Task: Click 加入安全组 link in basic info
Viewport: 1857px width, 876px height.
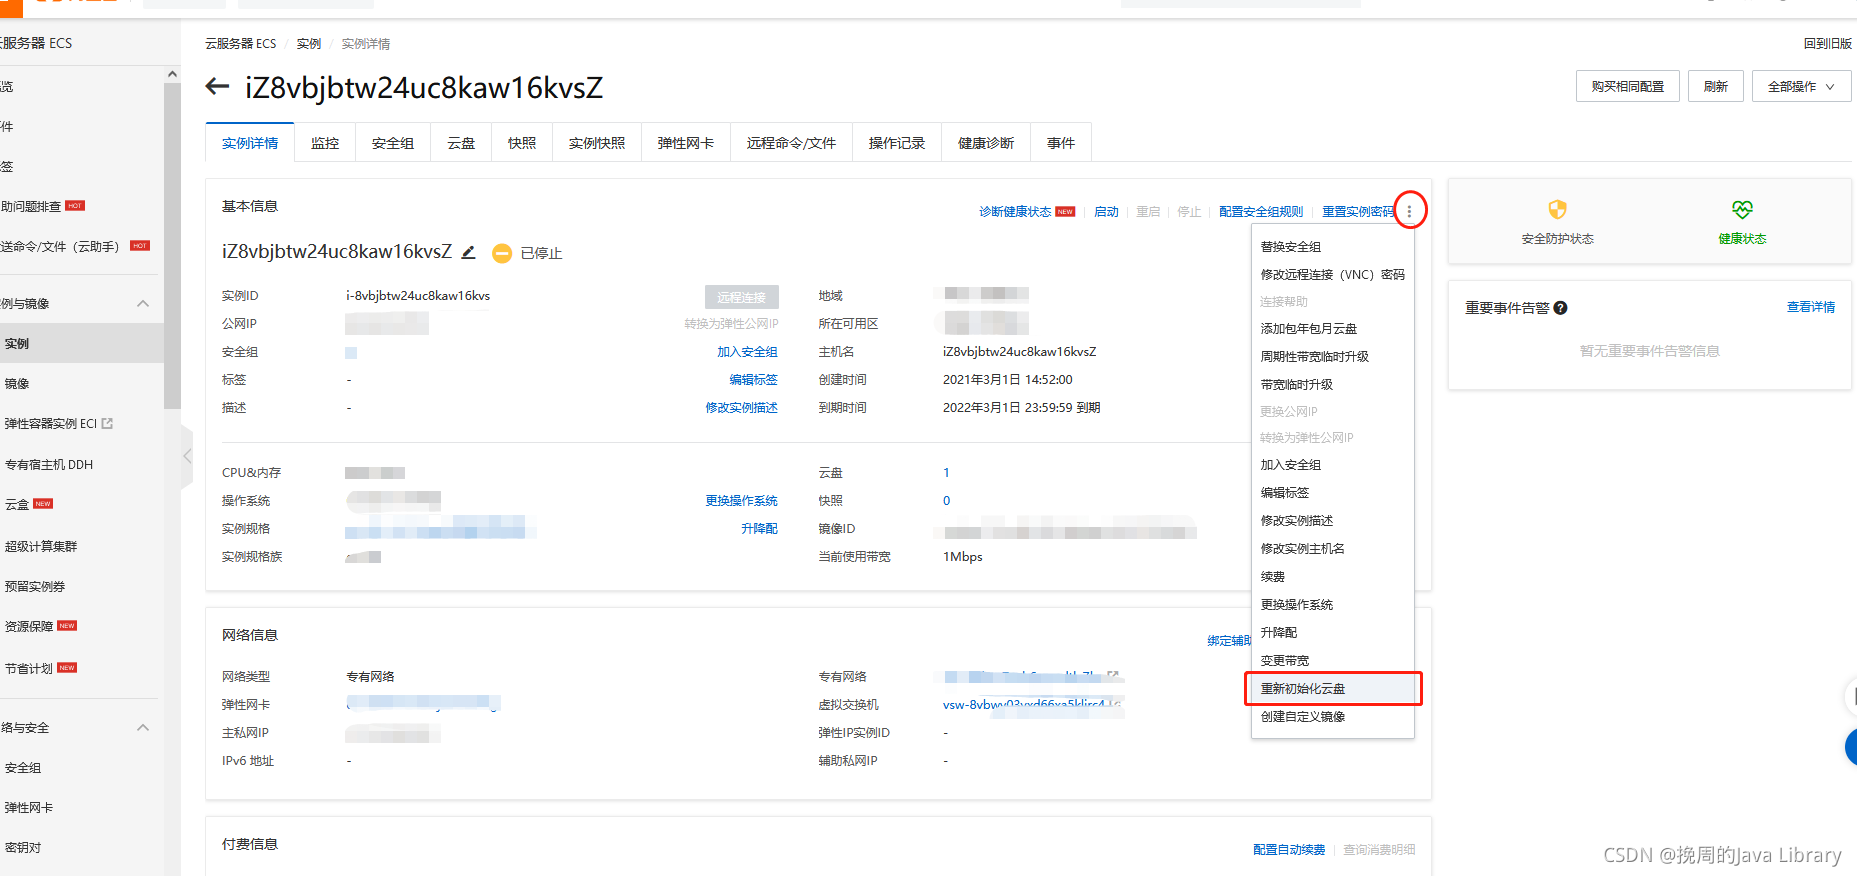Action: pos(747,352)
